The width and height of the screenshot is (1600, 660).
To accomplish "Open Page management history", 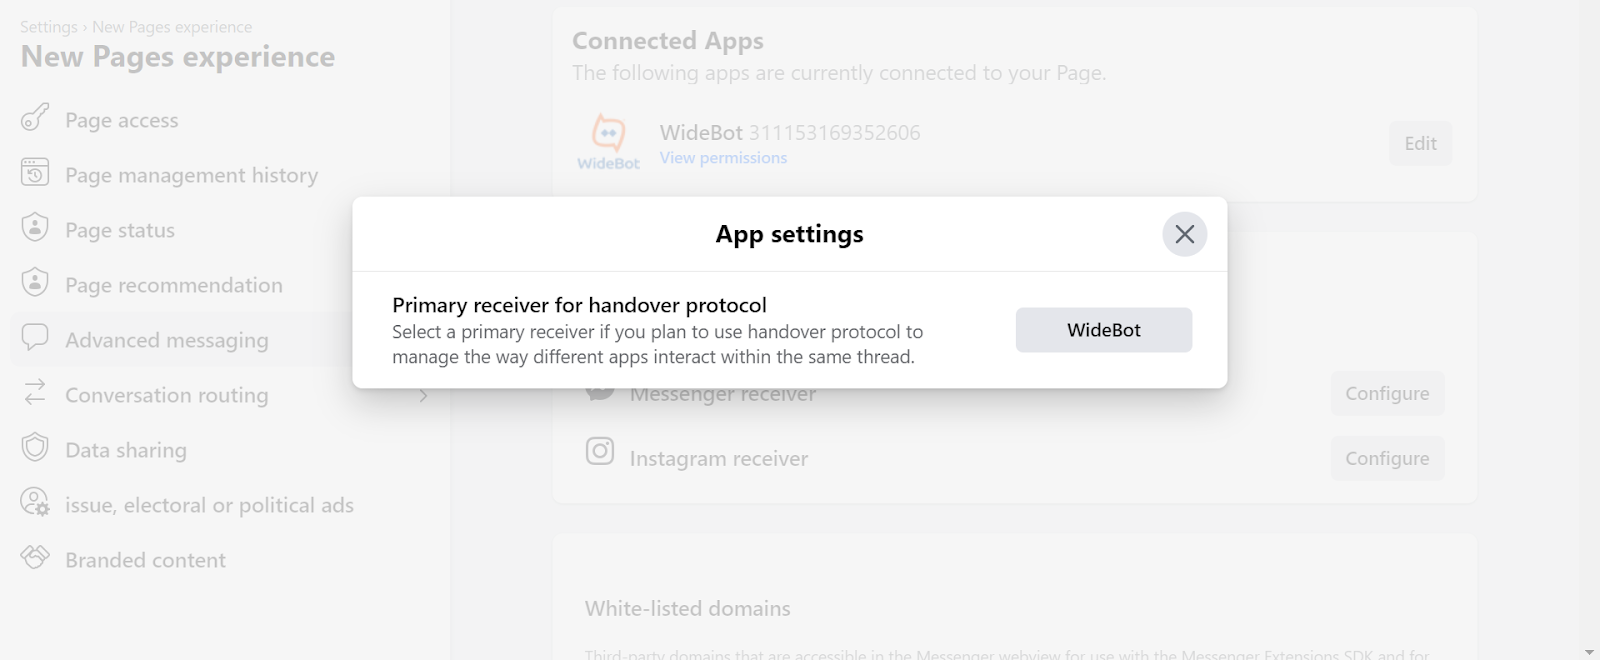I will pyautogui.click(x=192, y=175).
